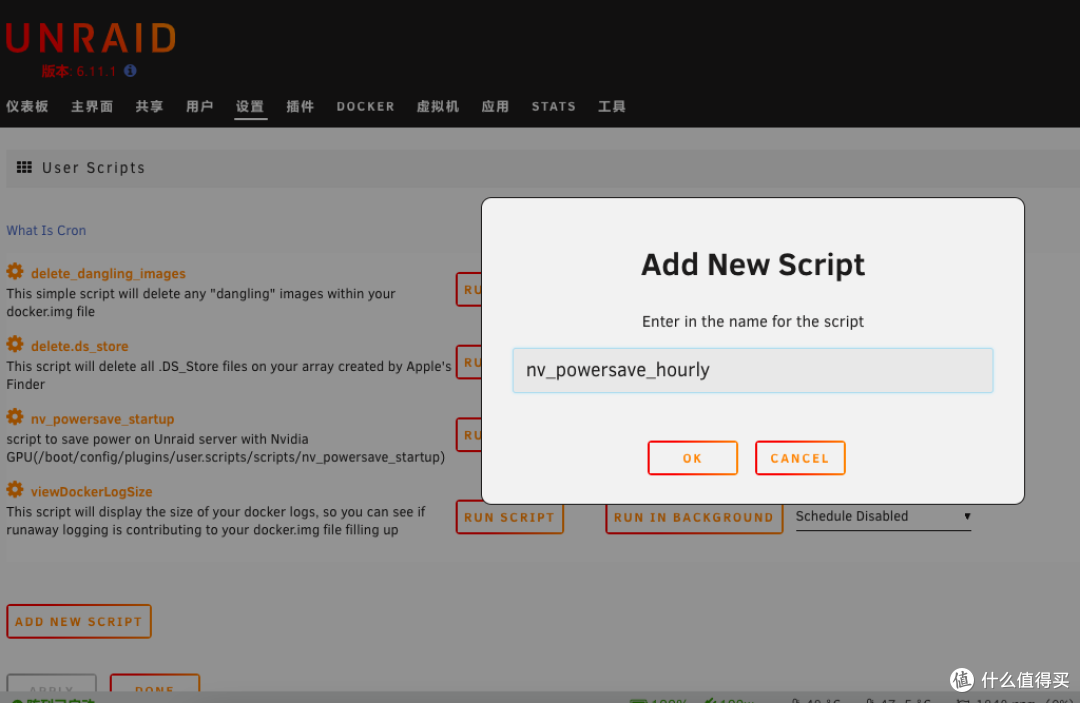This screenshot has width=1080, height=703.
Task: Open the Schedule Disabled dropdown
Action: coord(882,517)
